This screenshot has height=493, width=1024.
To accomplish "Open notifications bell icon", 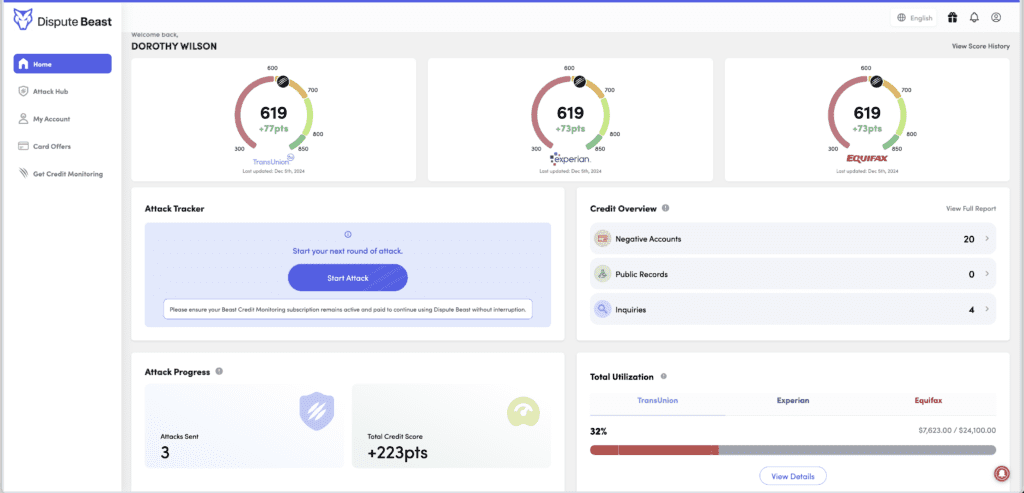I will pos(974,17).
